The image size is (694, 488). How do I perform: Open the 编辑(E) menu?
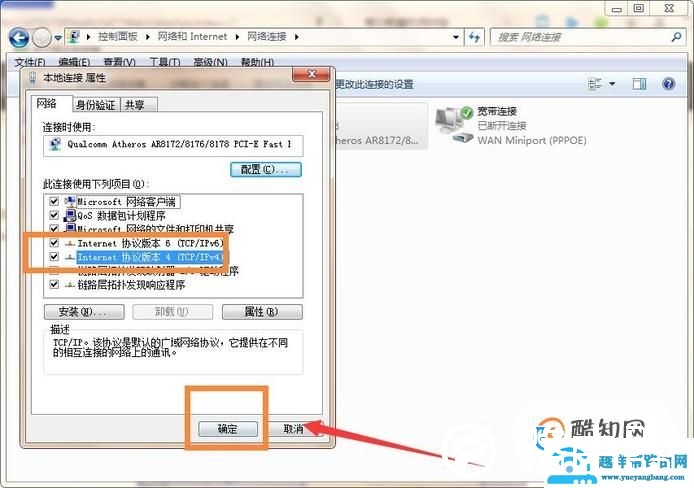click(x=74, y=62)
